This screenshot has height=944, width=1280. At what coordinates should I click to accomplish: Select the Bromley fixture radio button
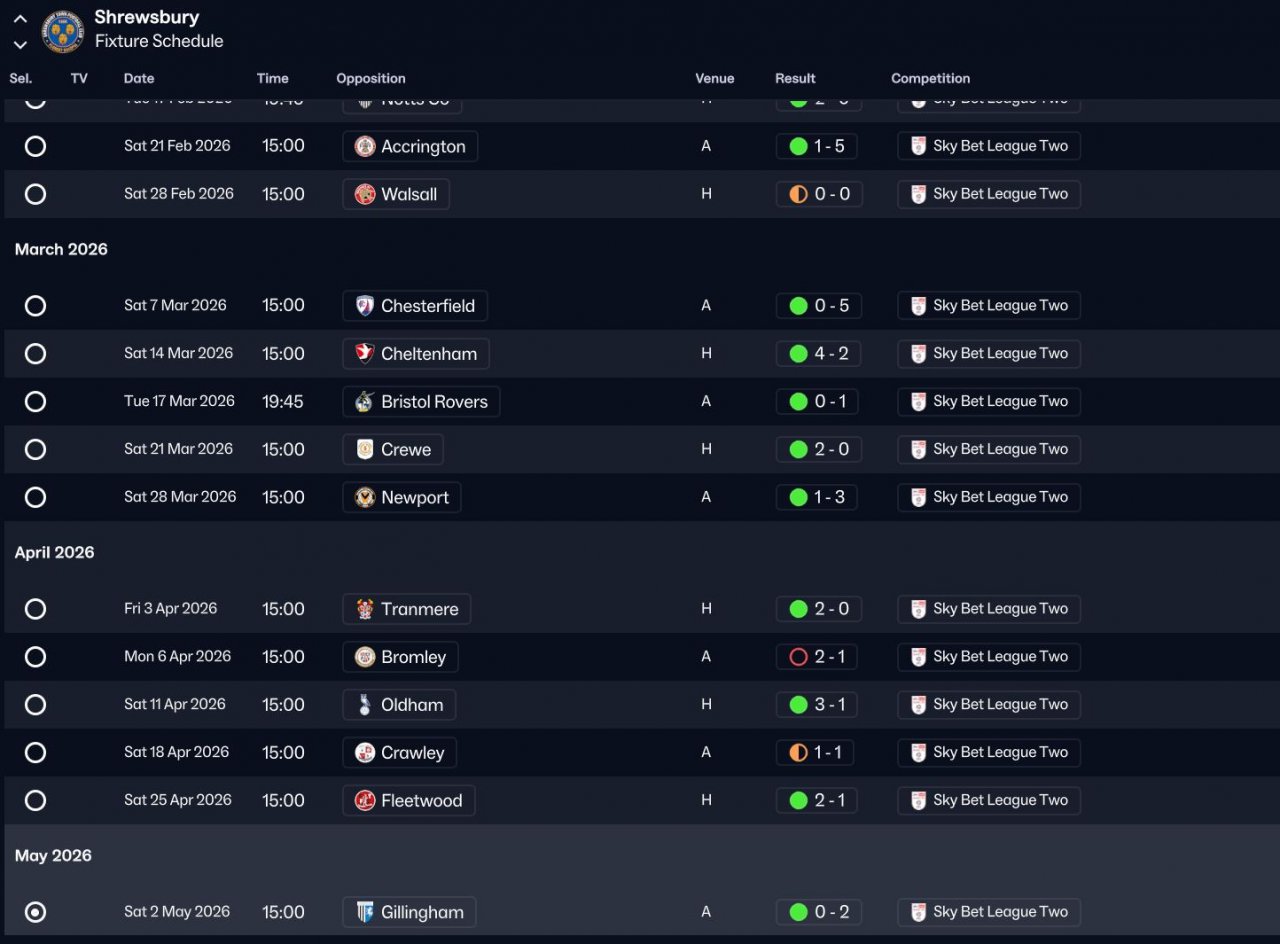pyautogui.click(x=35, y=657)
